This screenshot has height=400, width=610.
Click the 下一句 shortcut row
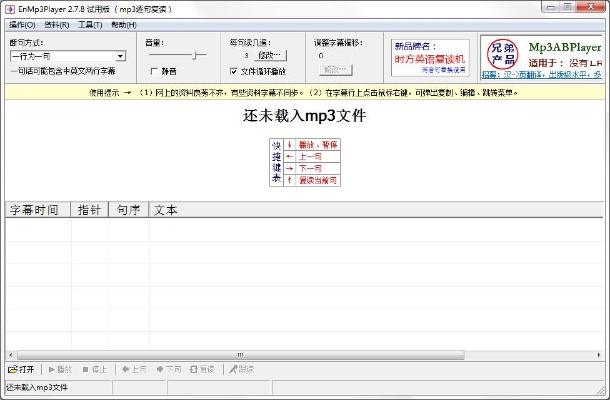312,168
